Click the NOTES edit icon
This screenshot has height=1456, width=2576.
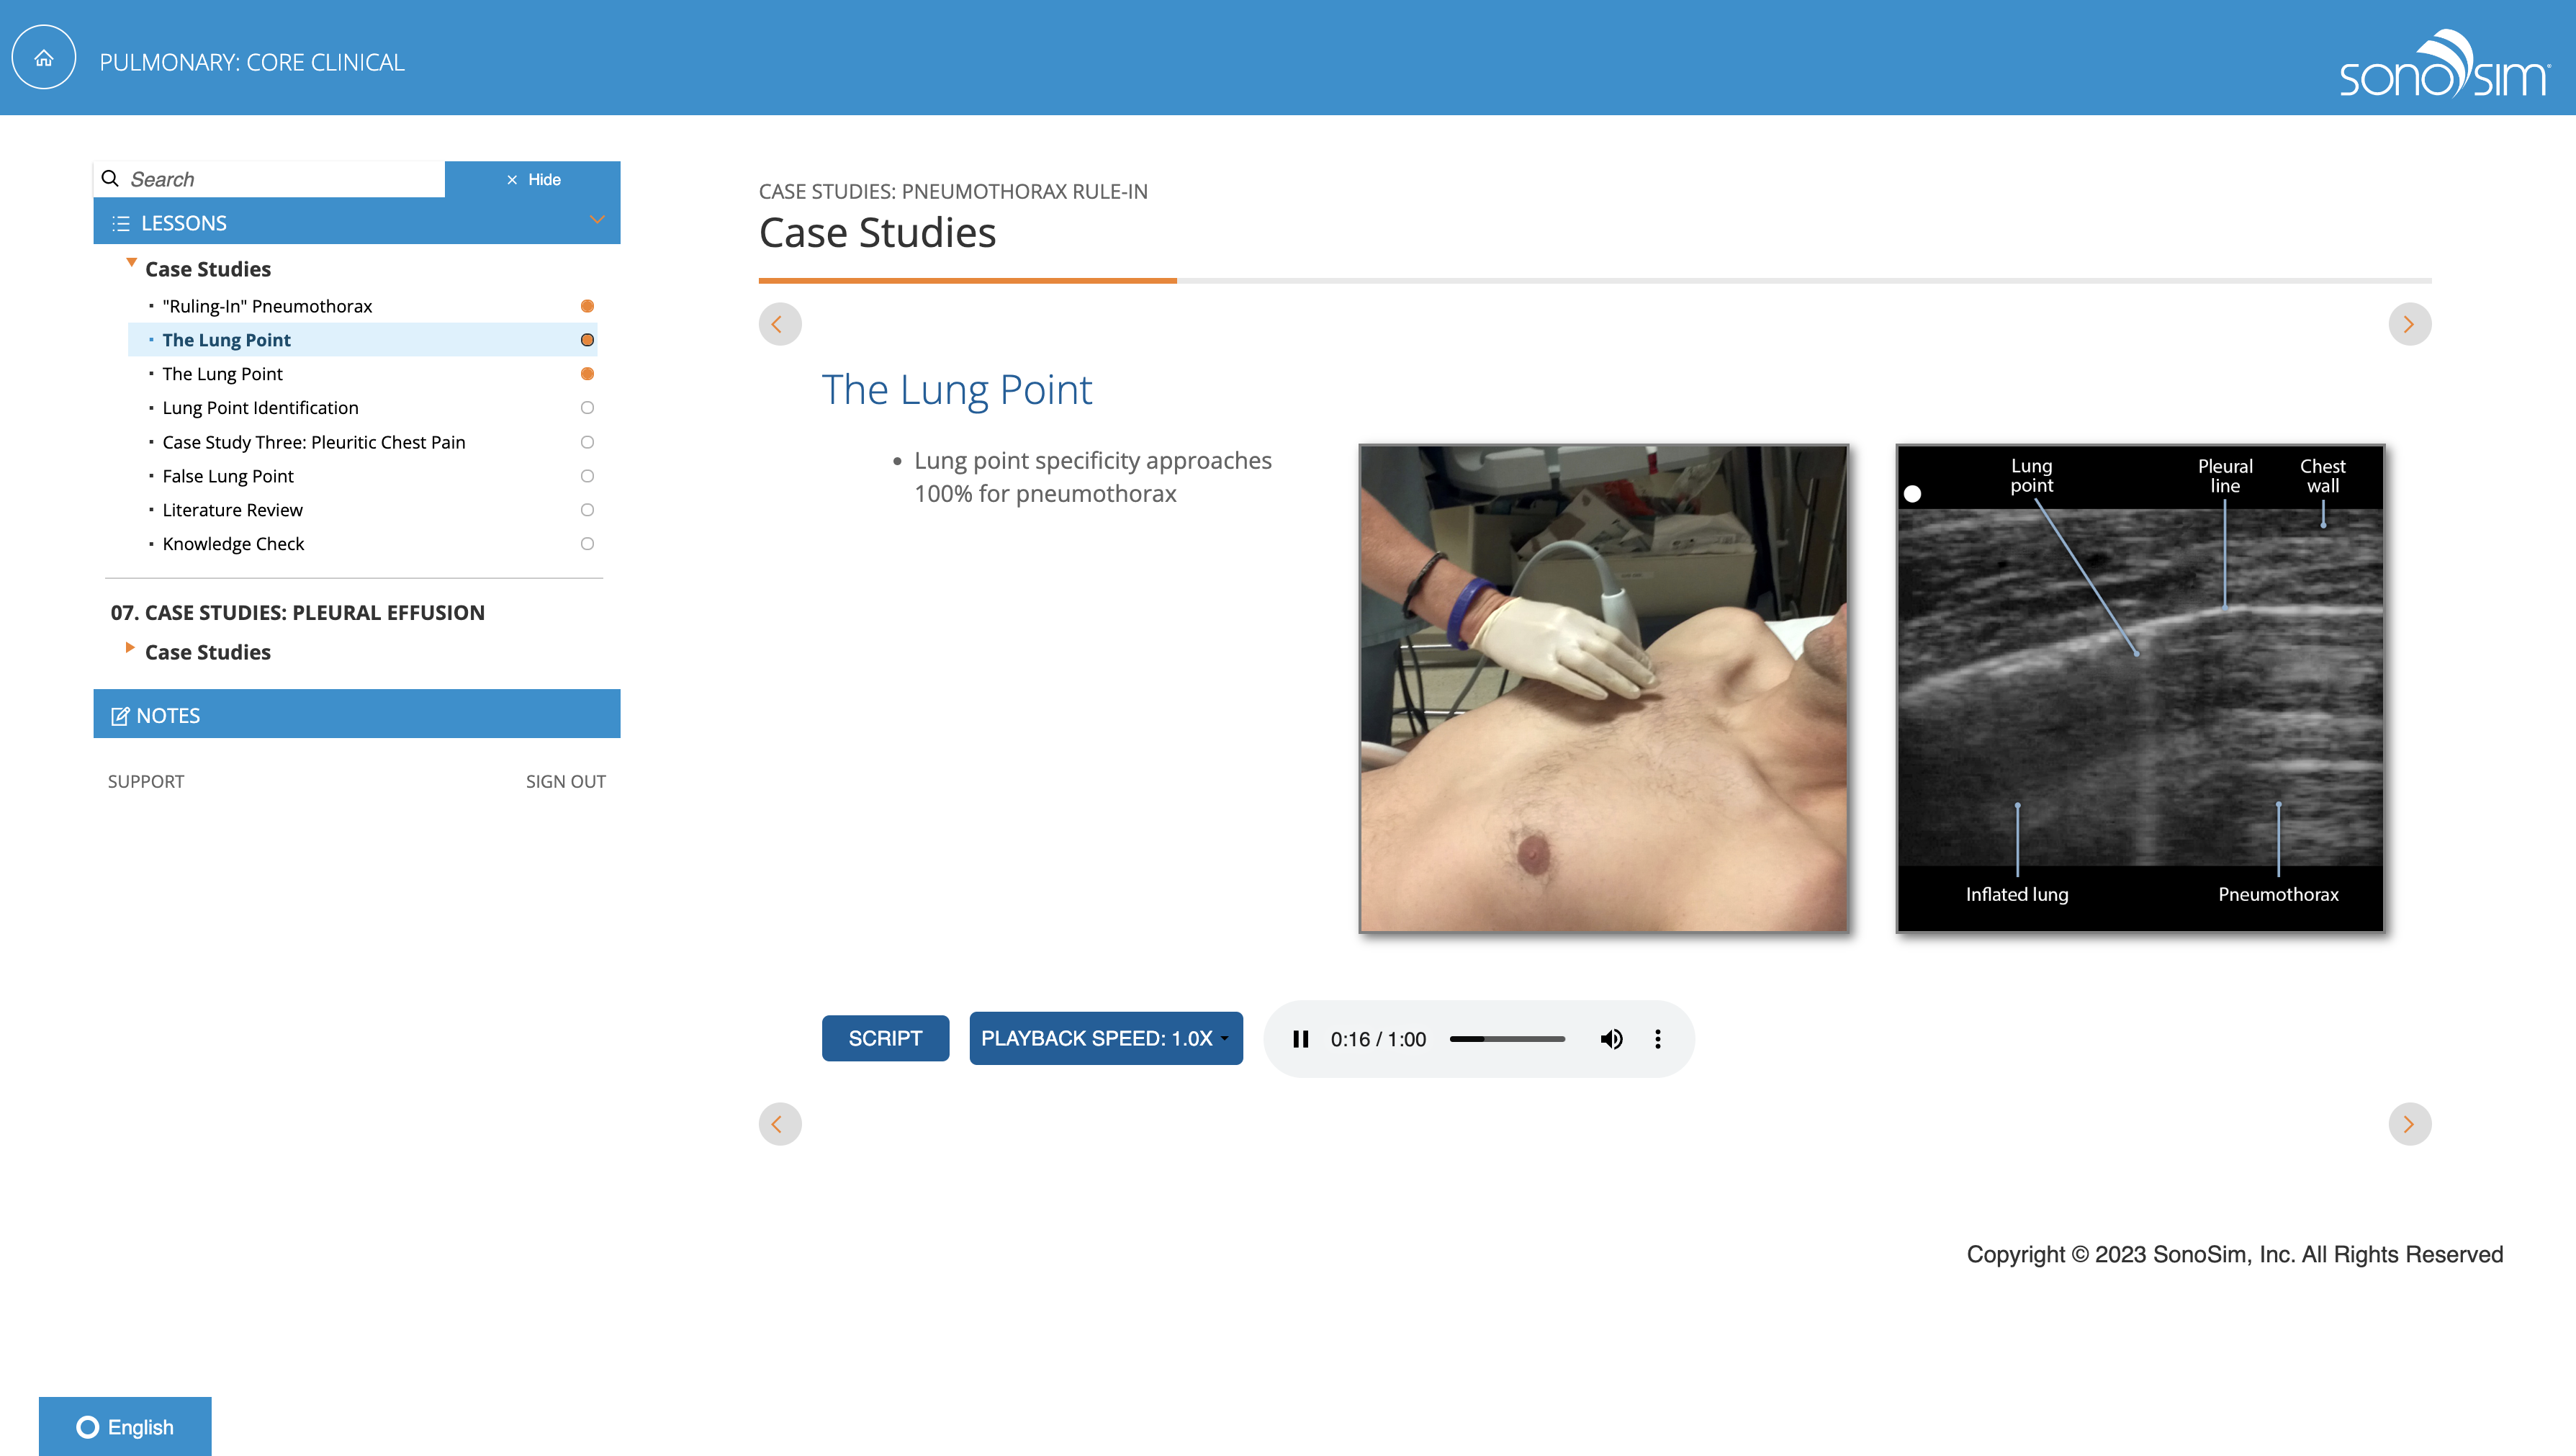(x=120, y=716)
